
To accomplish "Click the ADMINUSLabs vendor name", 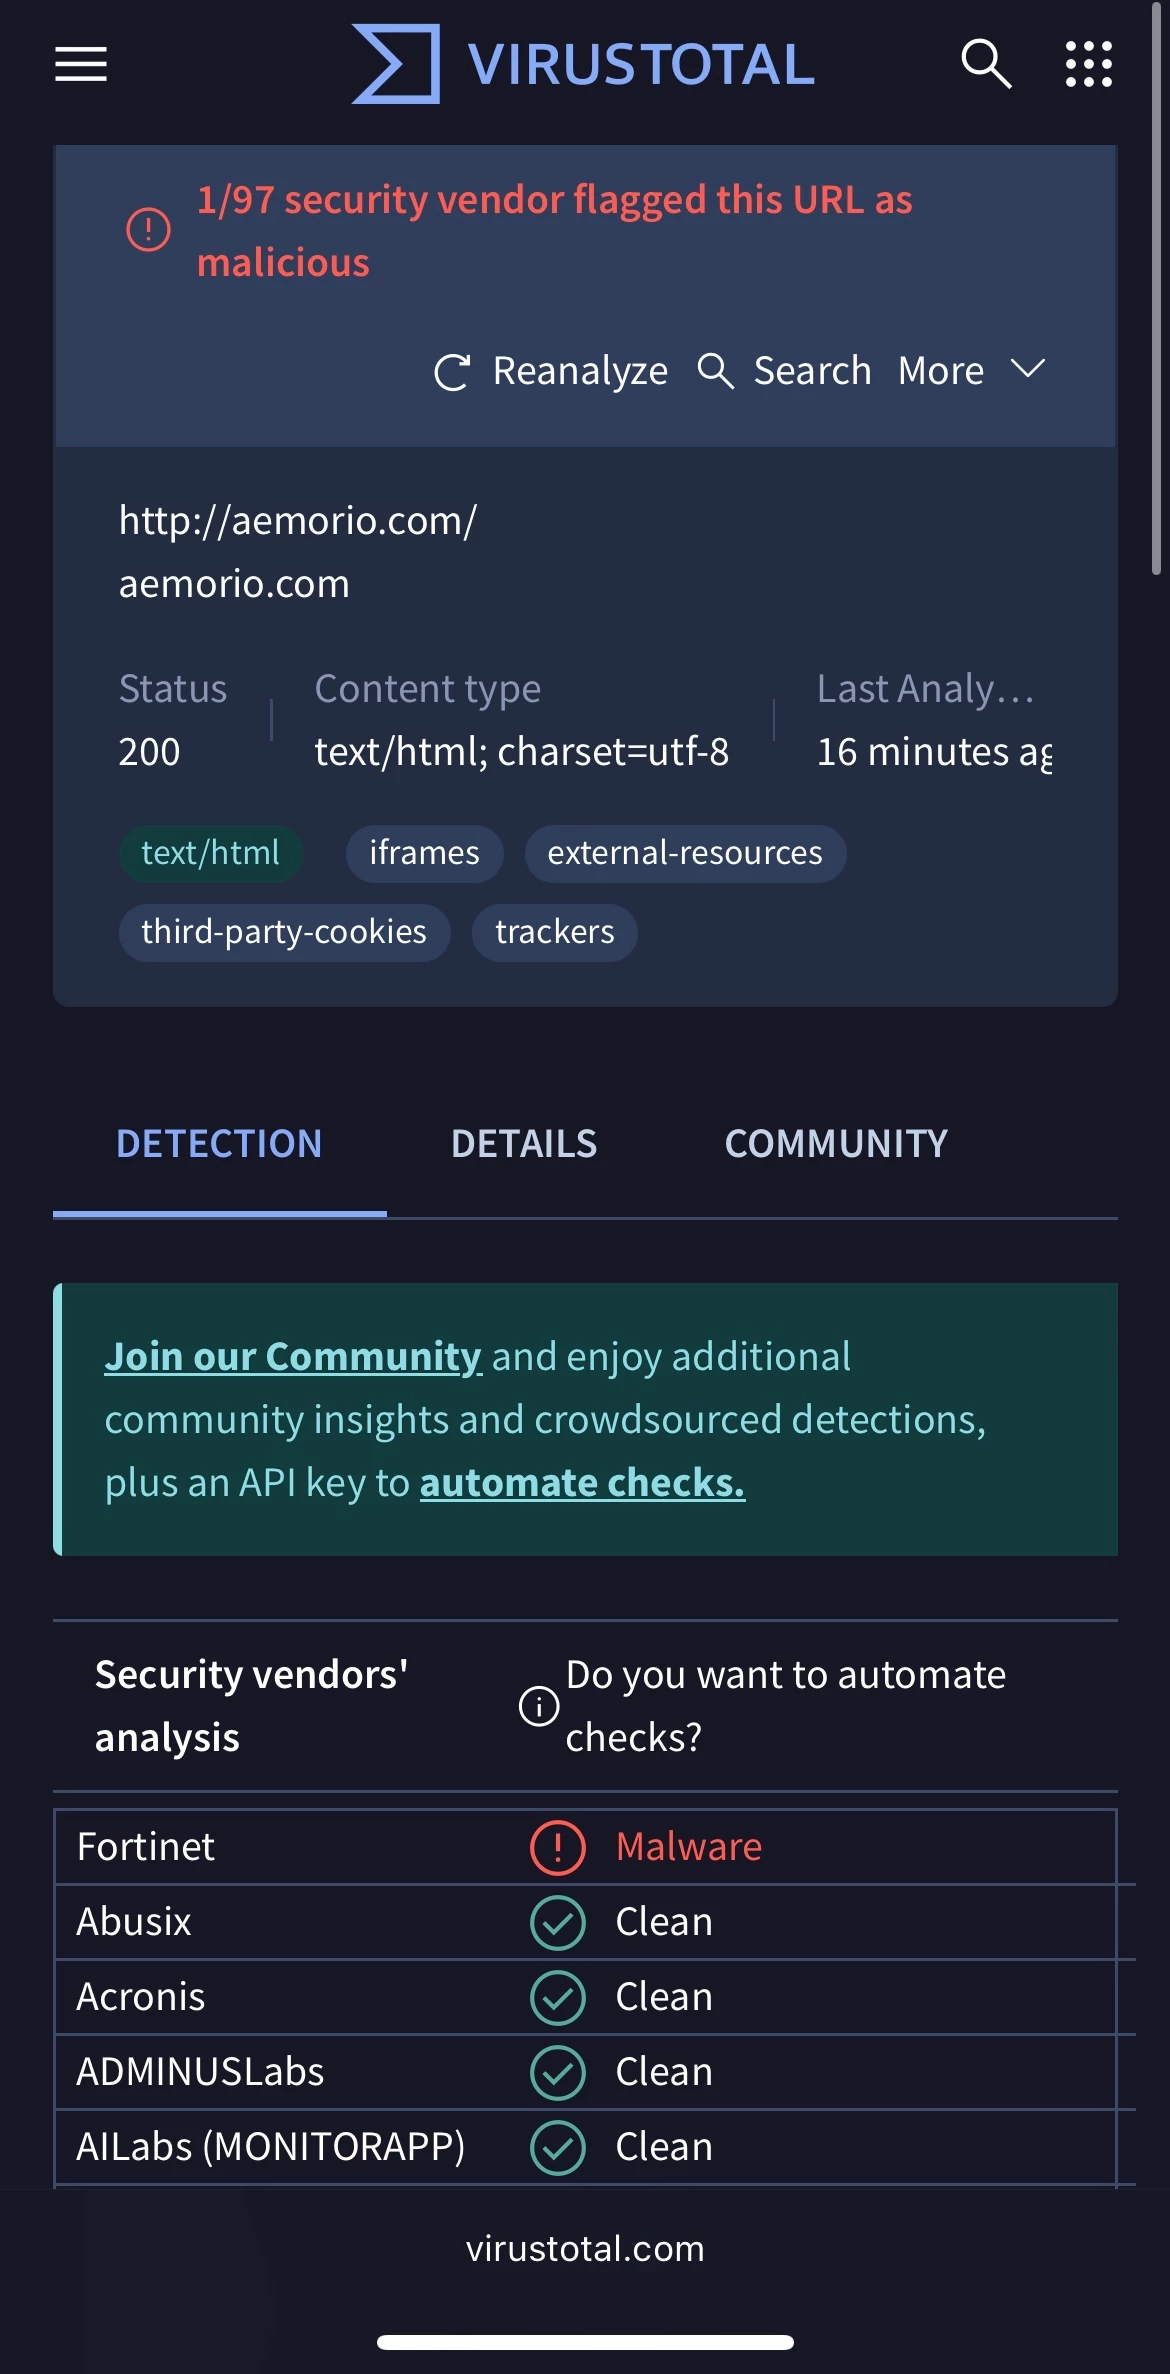I will point(201,2072).
